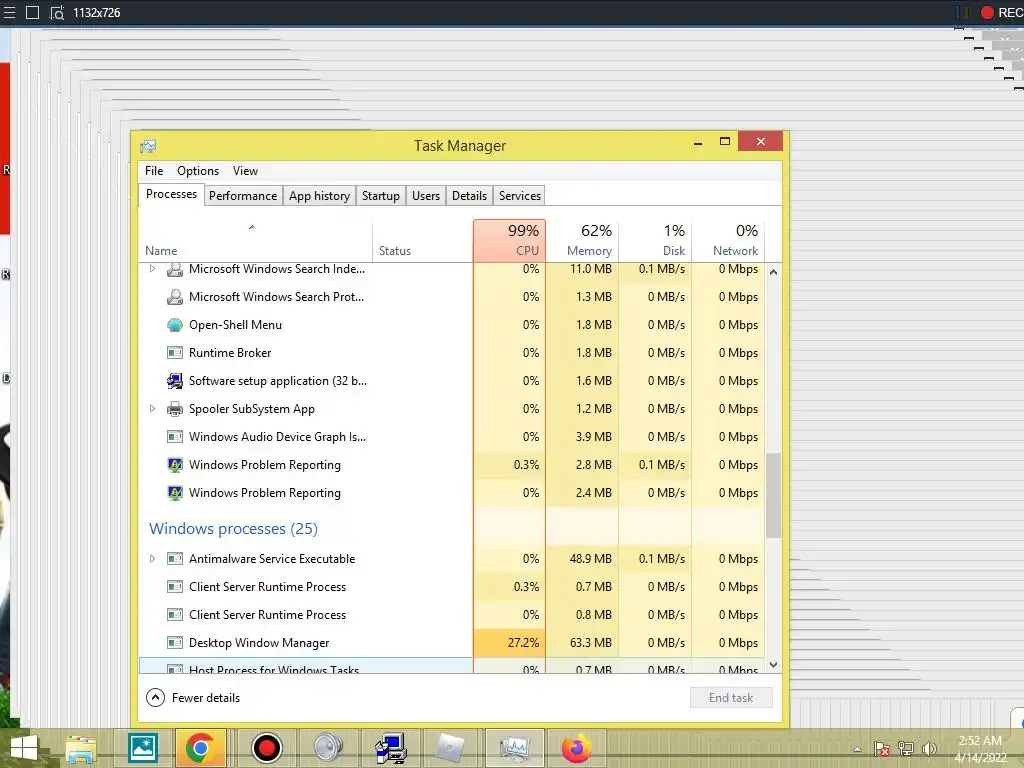Image resolution: width=1024 pixels, height=768 pixels.
Task: Open the Windows Start button
Action: click(24, 748)
